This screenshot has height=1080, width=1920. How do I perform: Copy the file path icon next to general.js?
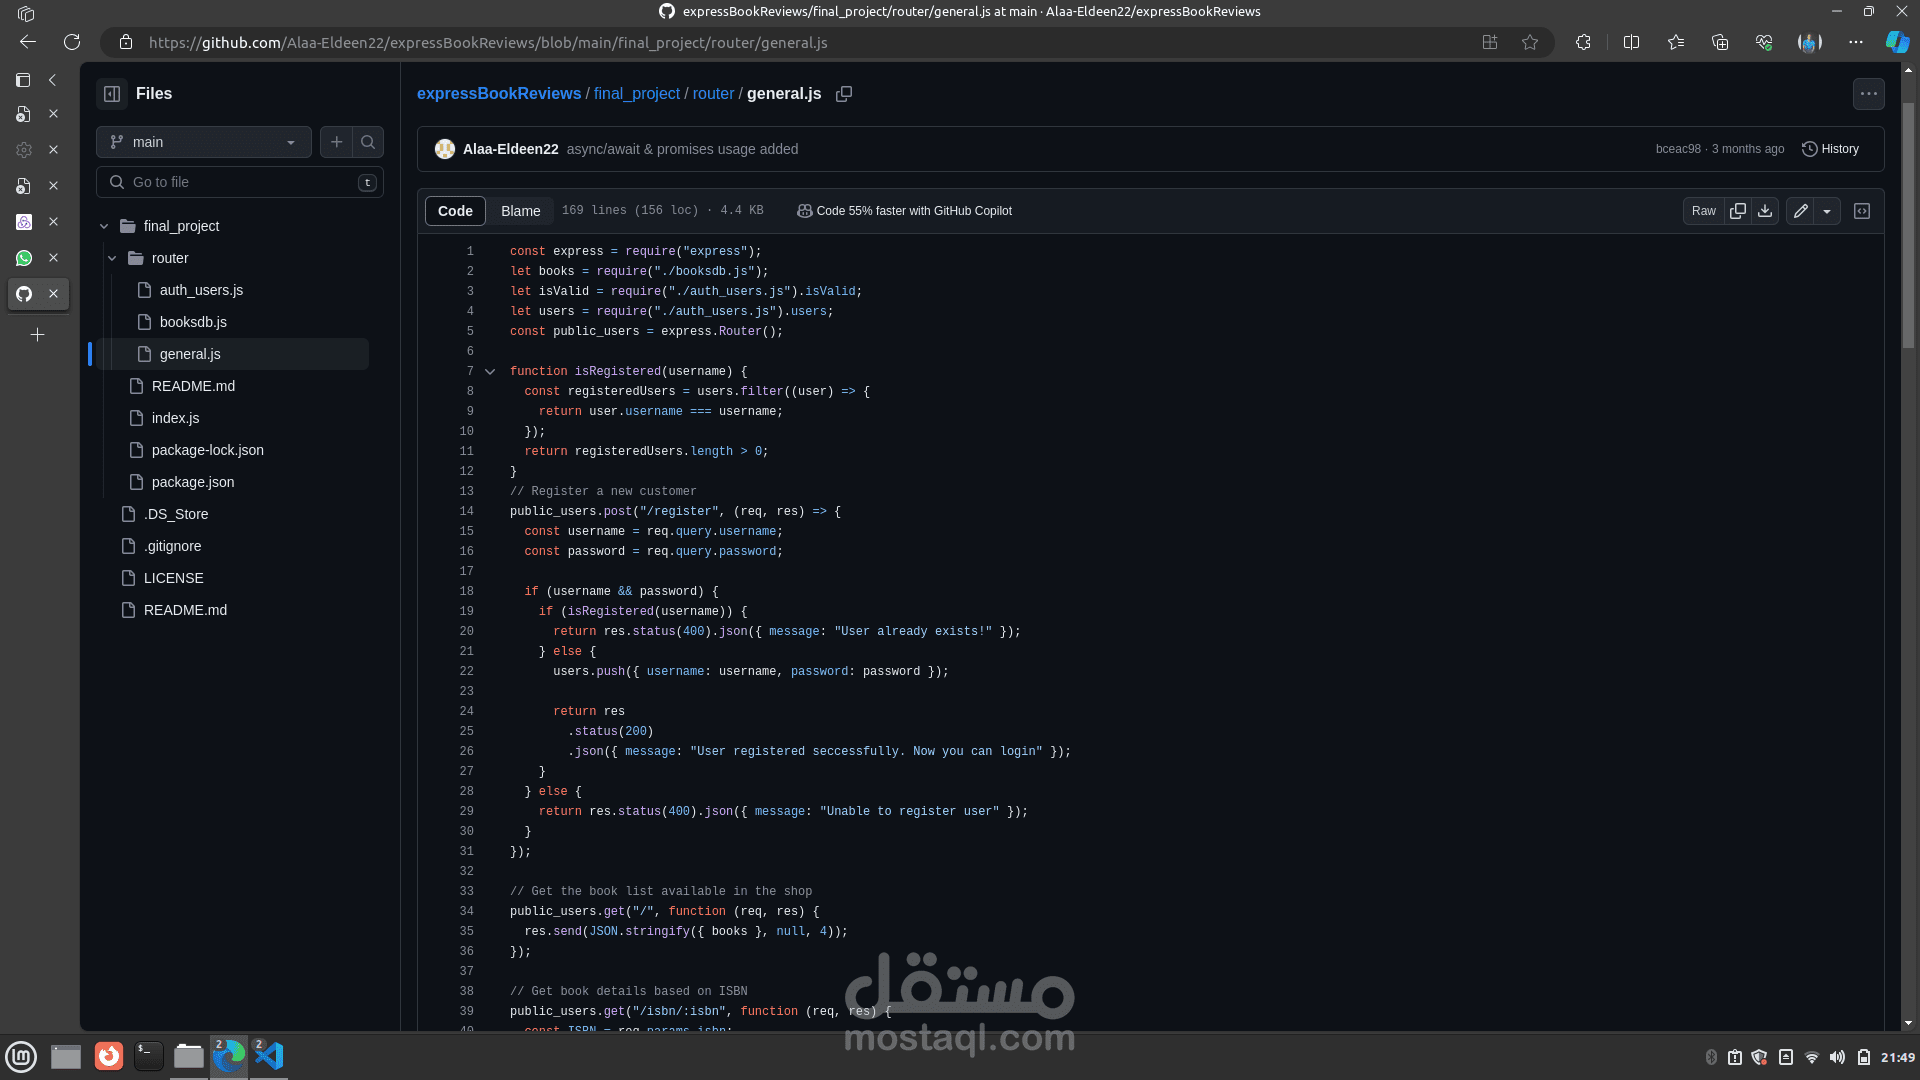pyautogui.click(x=844, y=94)
